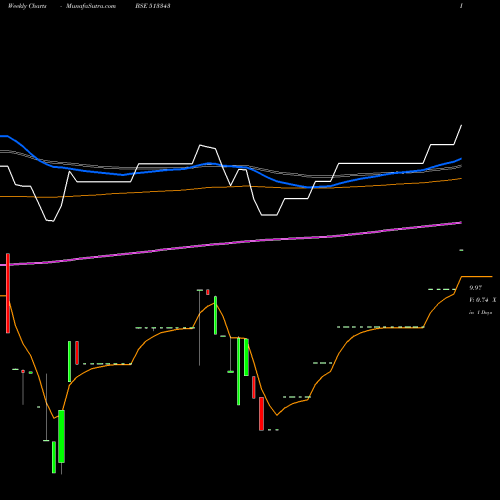Click the 'BSE 513343' ticker label
This screenshot has height=500, width=500.
tap(153, 6)
